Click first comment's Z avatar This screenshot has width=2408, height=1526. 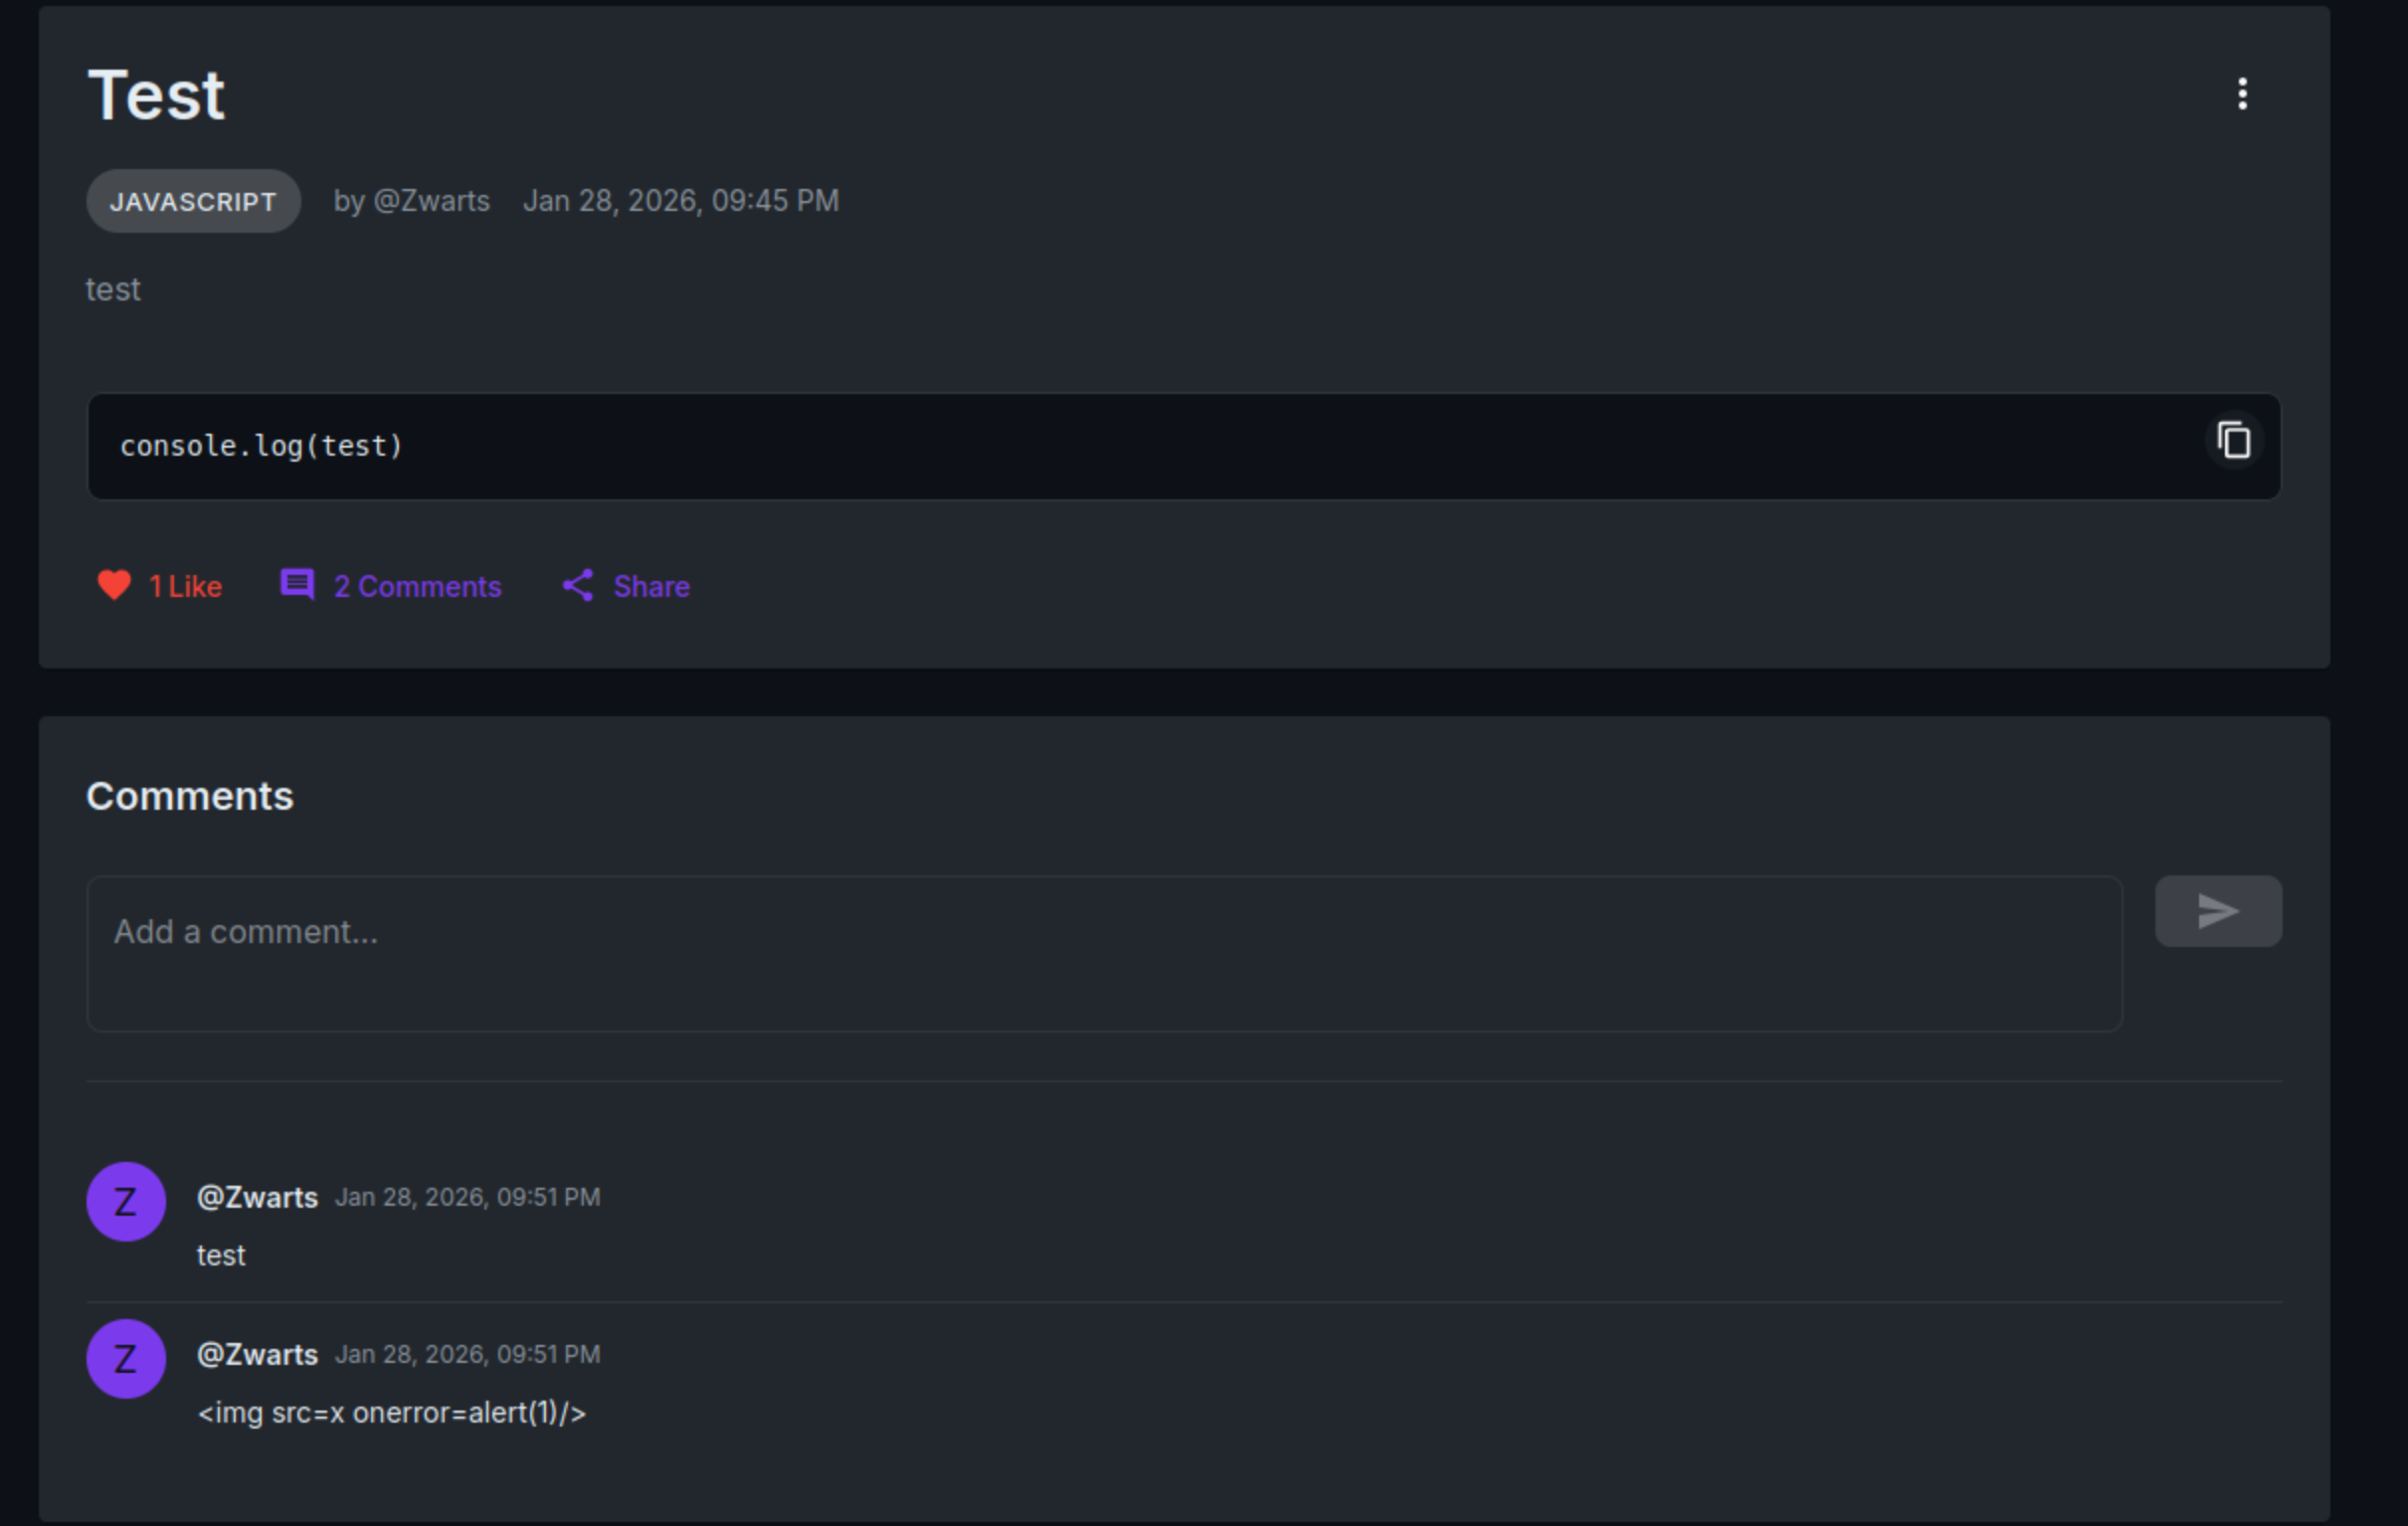[126, 1201]
